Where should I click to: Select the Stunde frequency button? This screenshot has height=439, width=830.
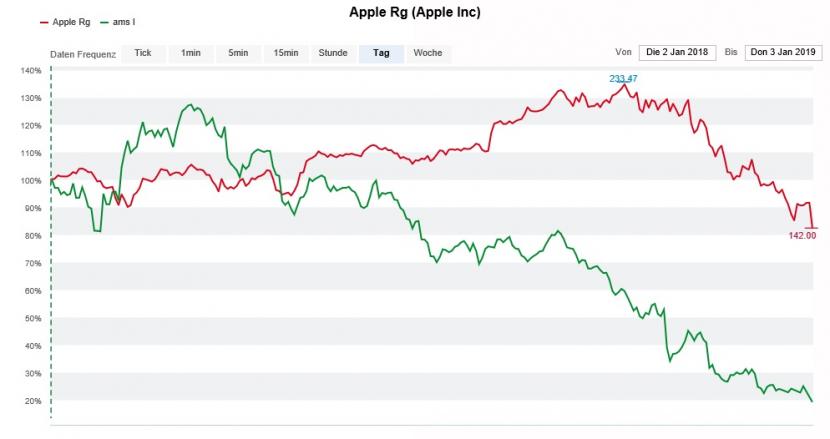click(333, 53)
